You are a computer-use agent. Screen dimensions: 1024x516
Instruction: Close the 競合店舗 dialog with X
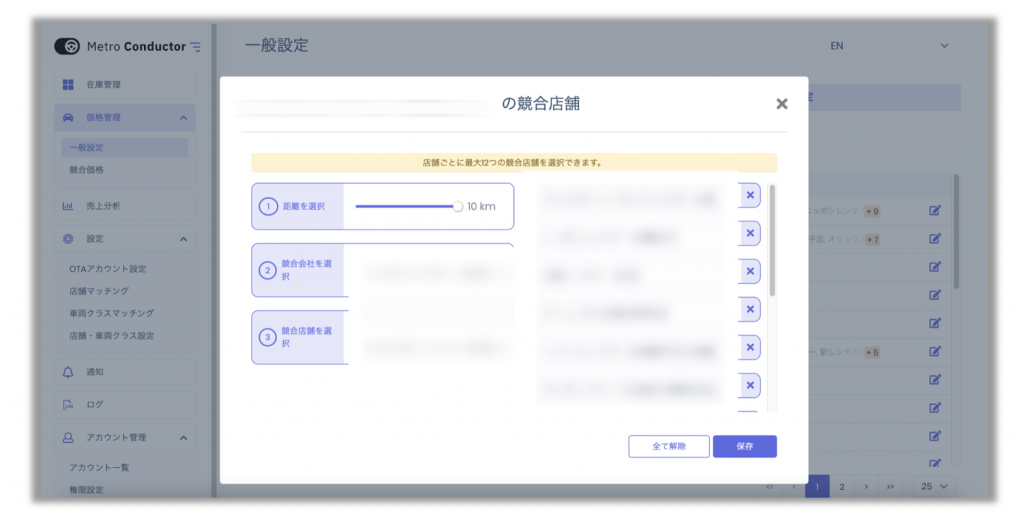click(781, 104)
